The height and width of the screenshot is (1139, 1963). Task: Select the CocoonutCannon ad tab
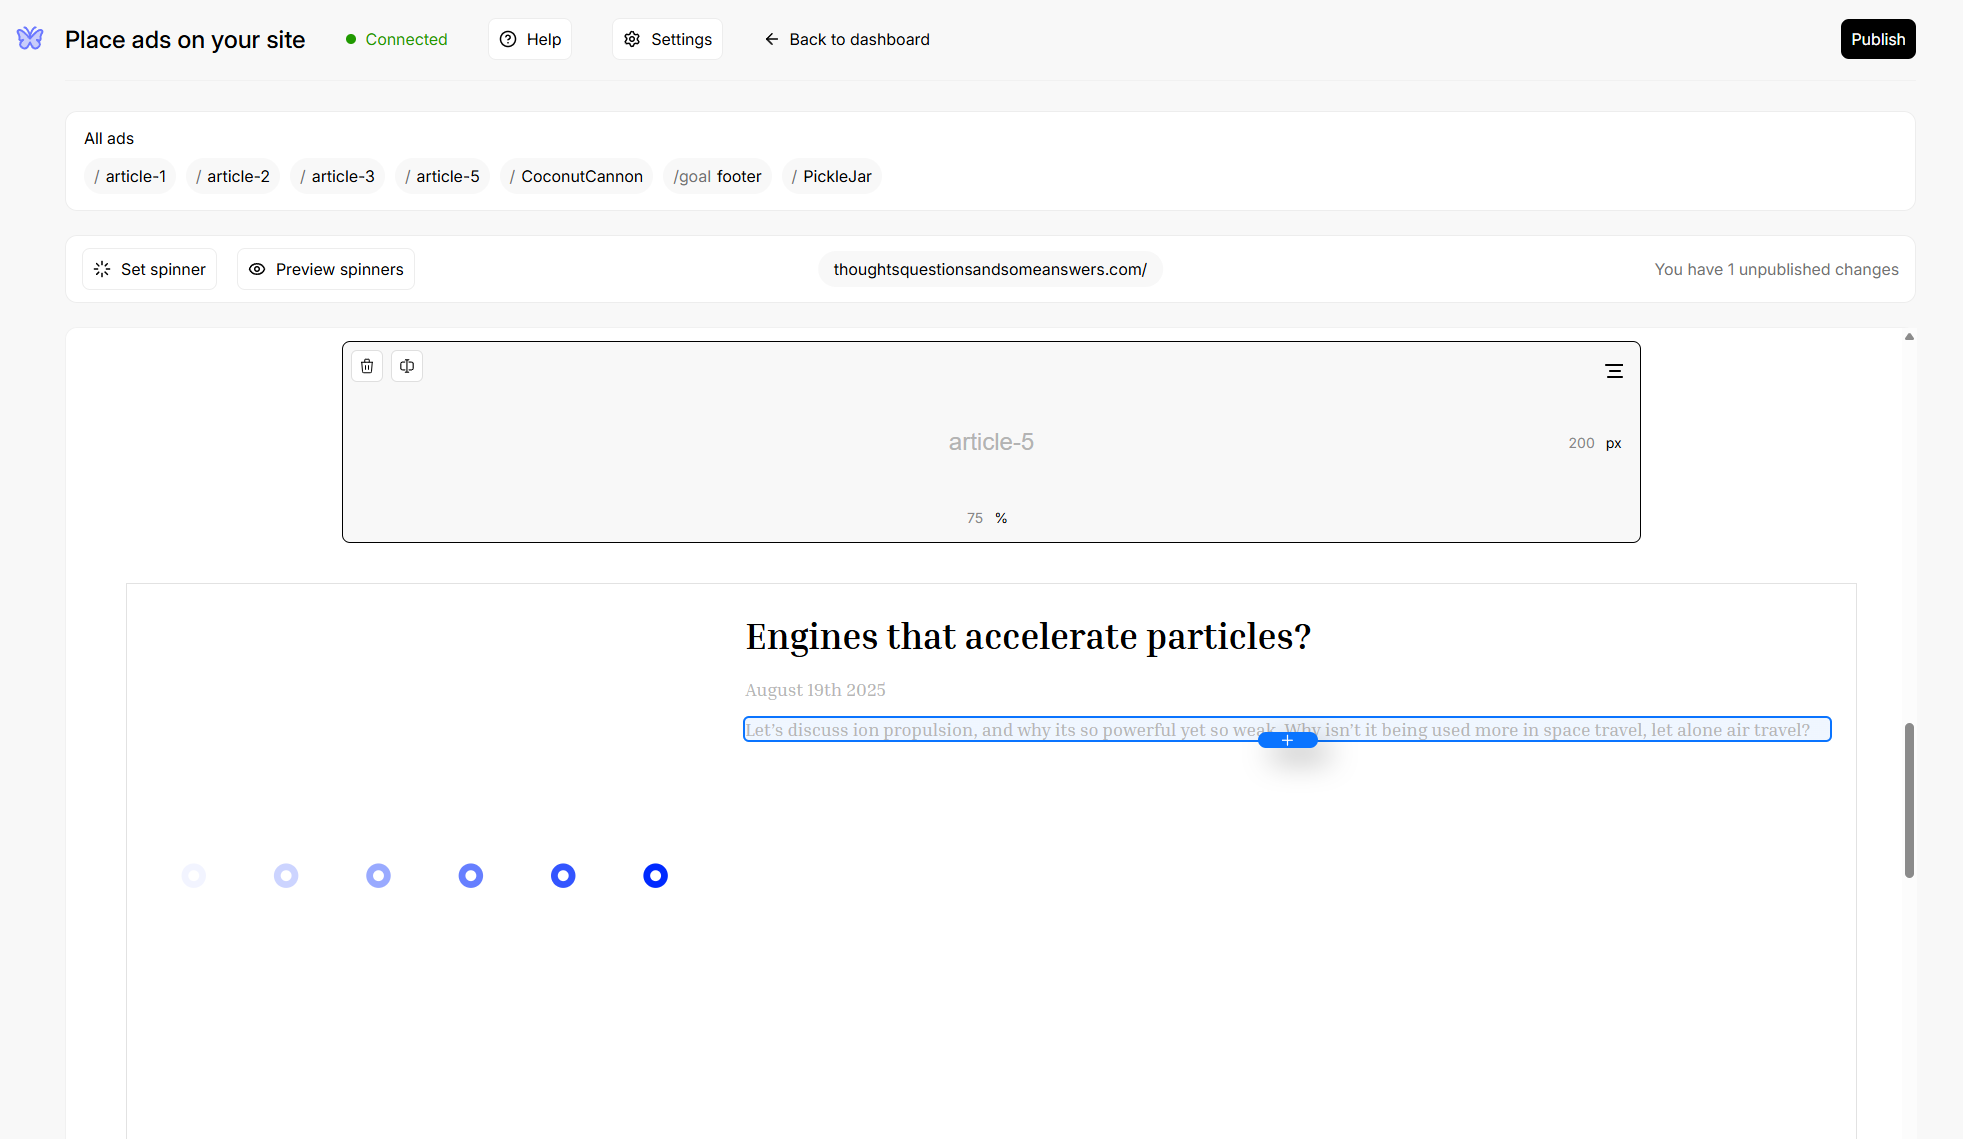576,176
